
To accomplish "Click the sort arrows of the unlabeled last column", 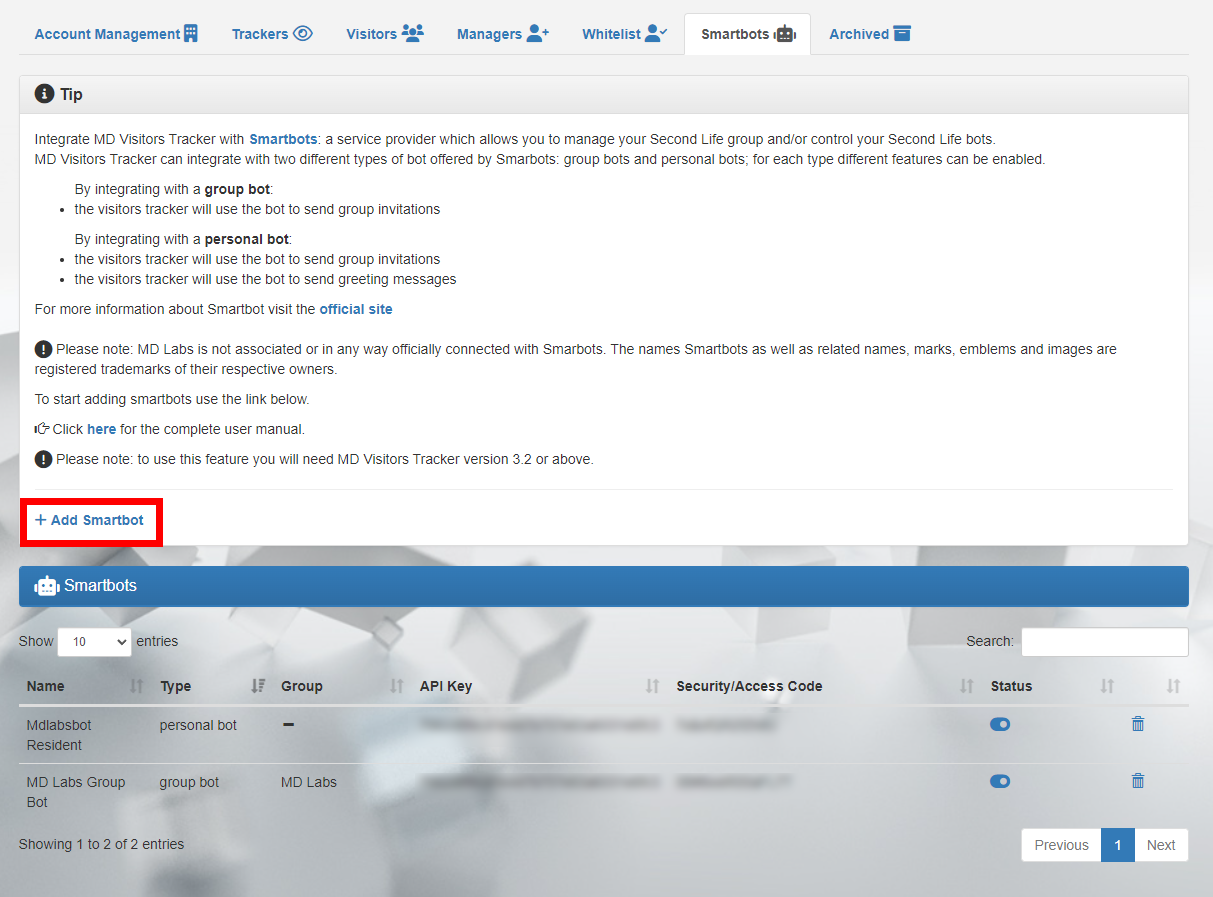I will 1173,686.
